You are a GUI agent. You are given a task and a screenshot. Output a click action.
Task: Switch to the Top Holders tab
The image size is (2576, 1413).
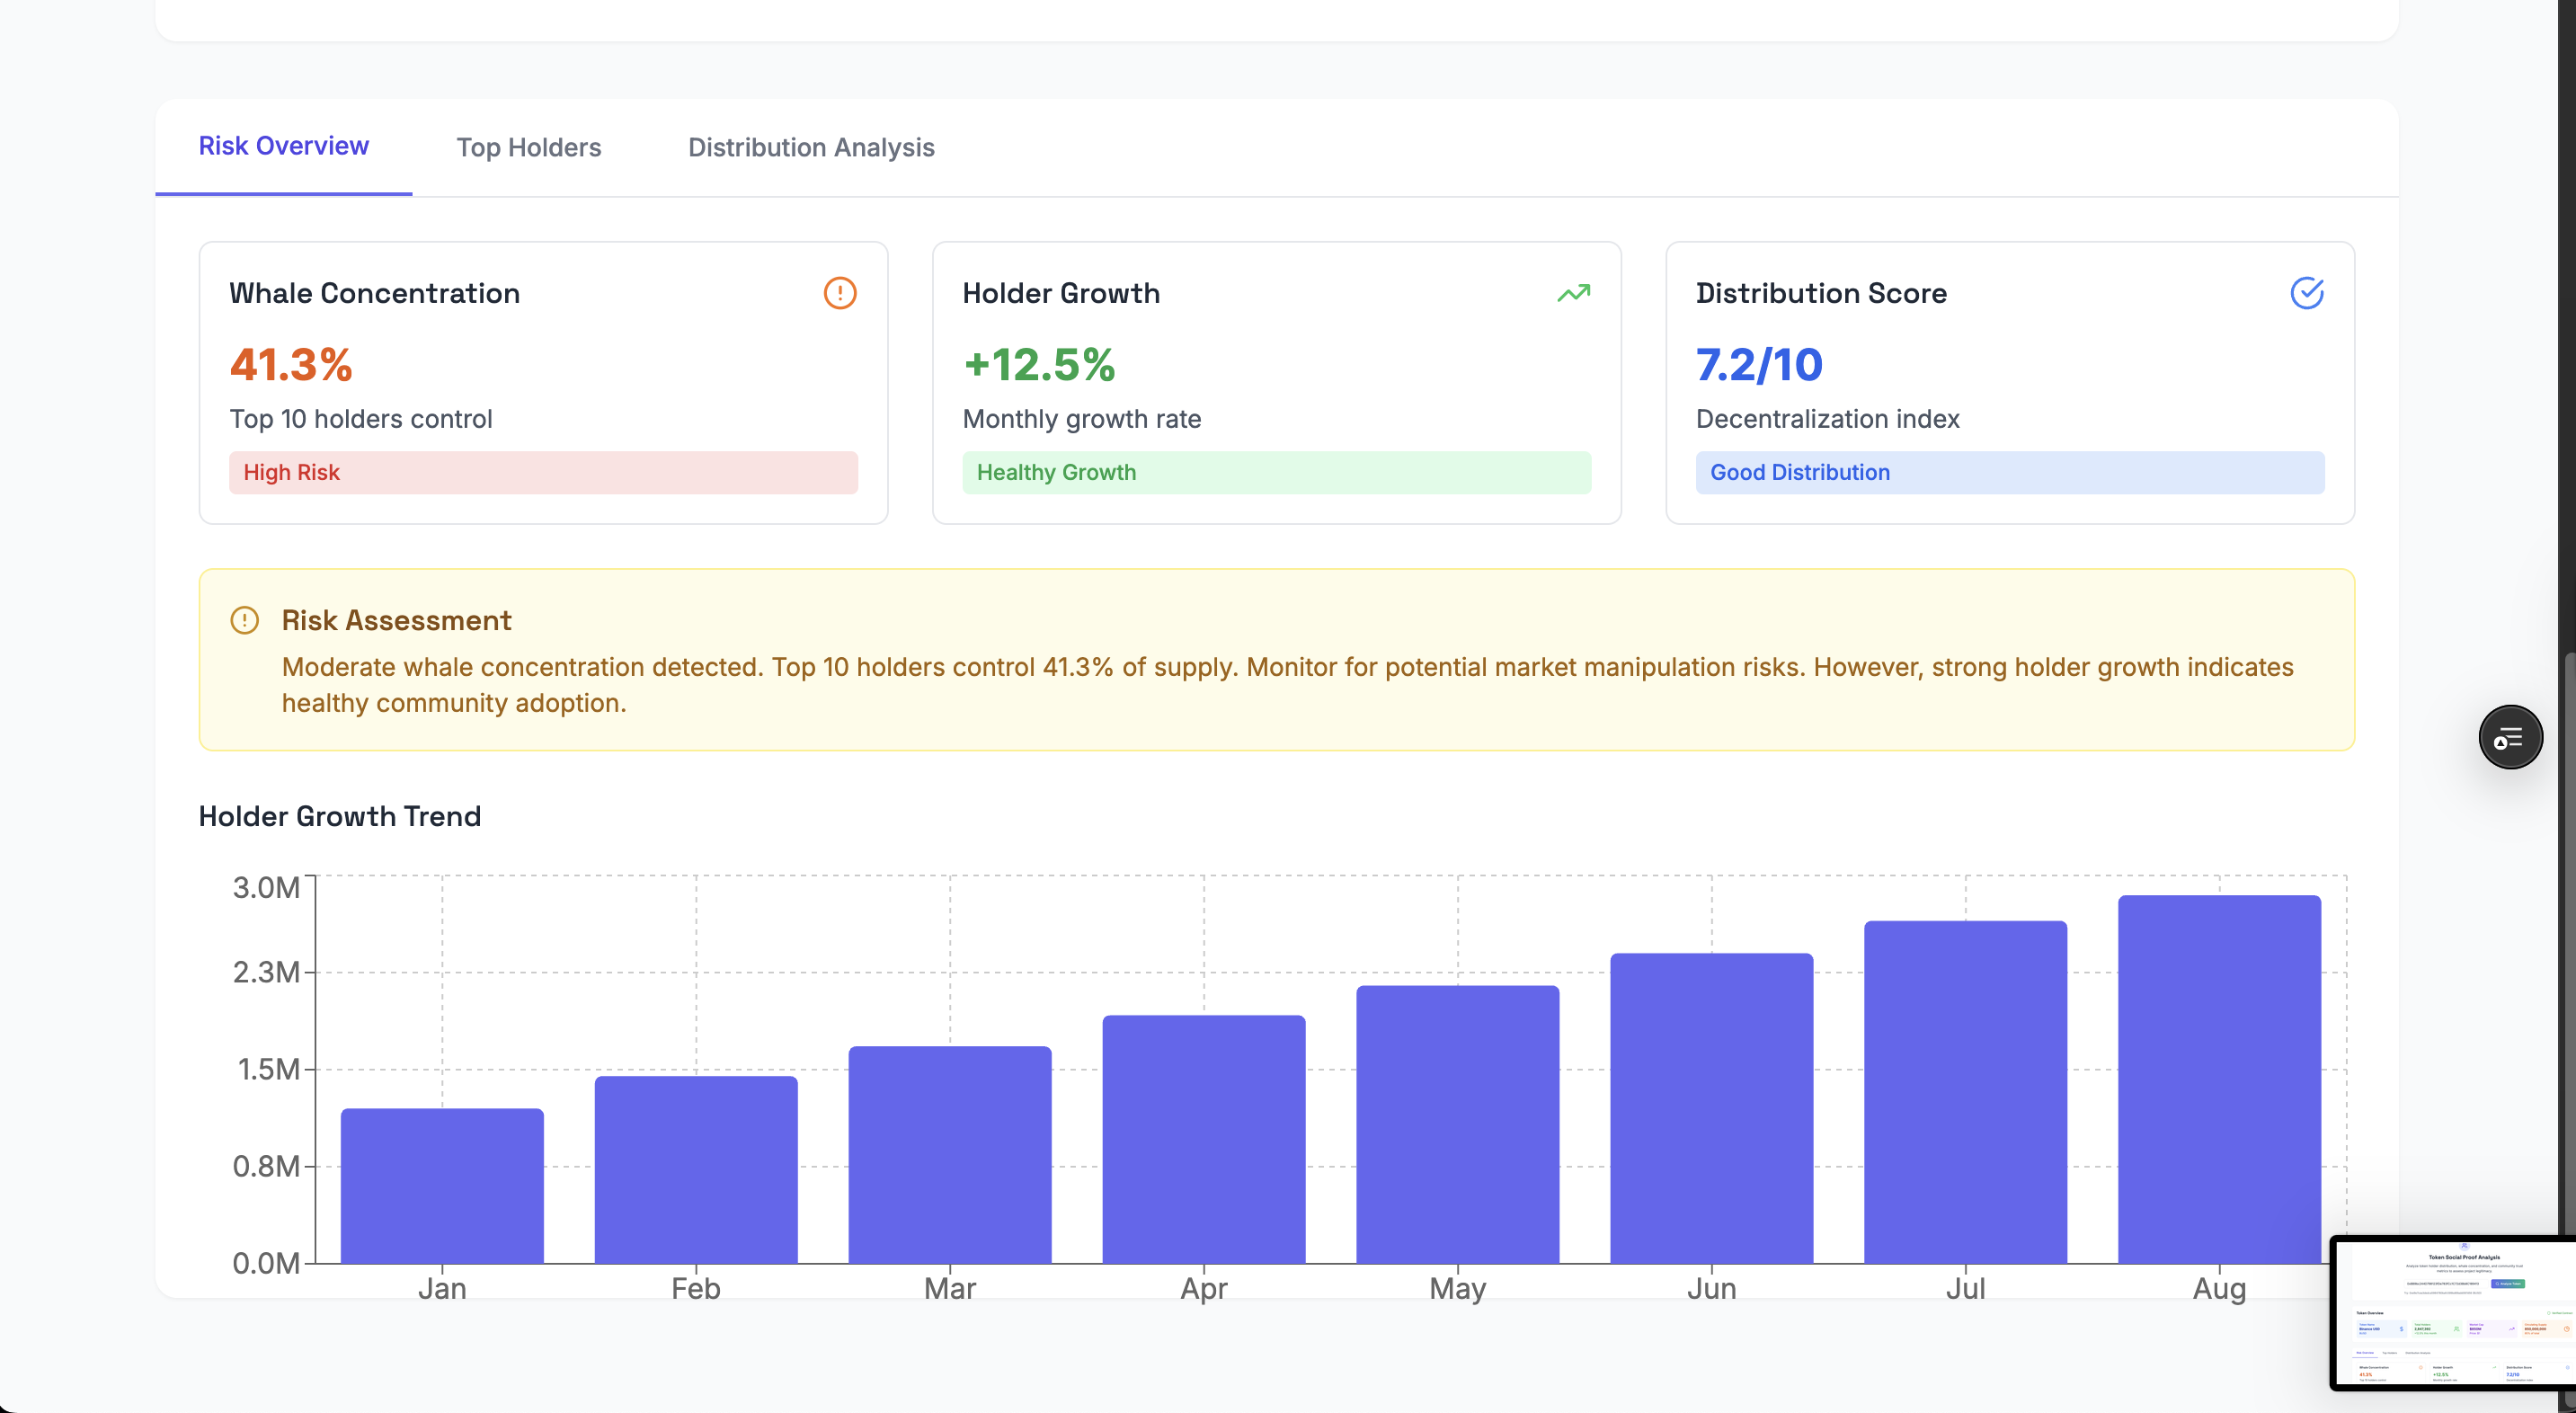coord(529,148)
